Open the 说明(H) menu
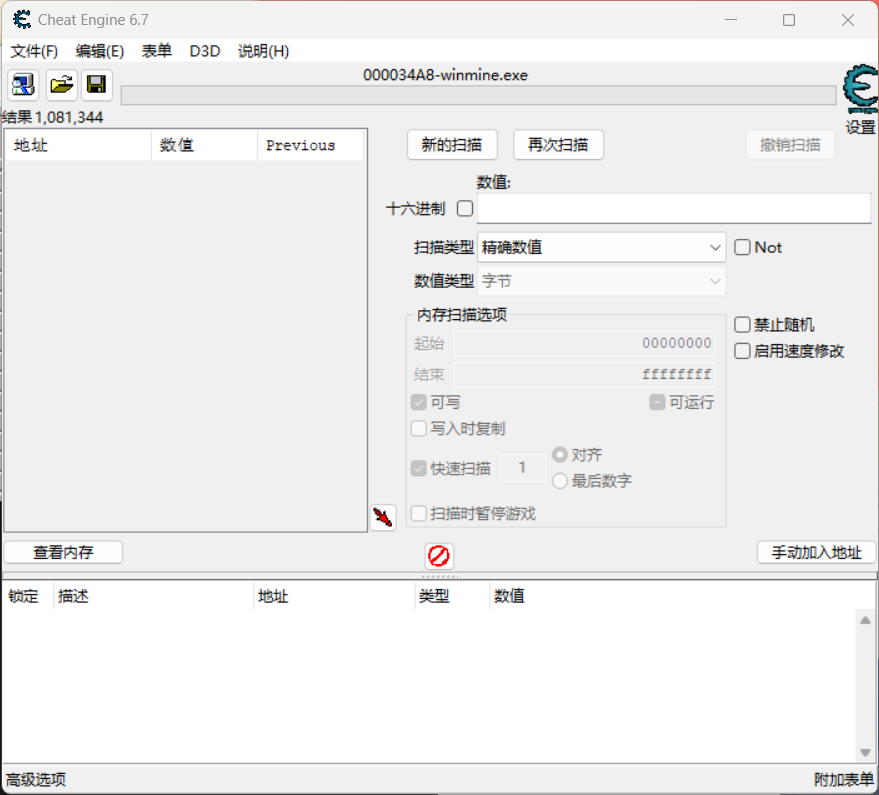This screenshot has height=795, width=879. (263, 51)
